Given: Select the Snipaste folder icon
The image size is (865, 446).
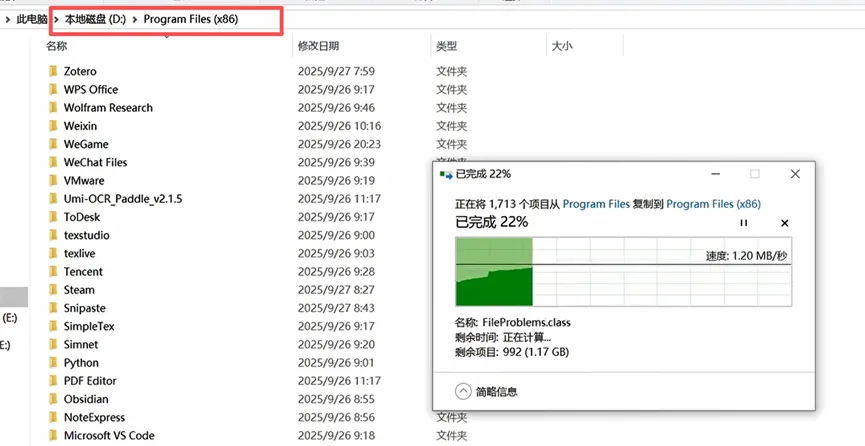Looking at the screenshot, I should click(x=54, y=308).
